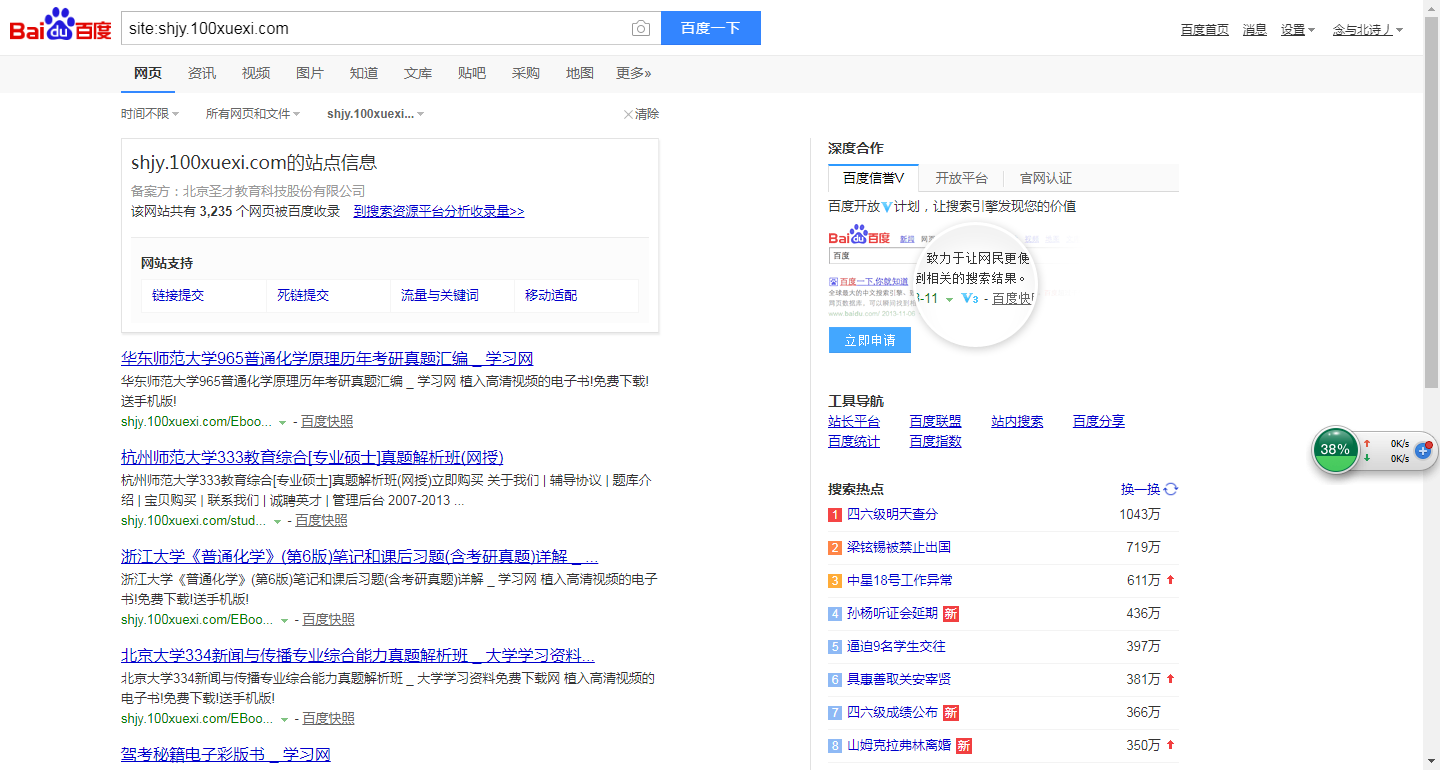This screenshot has width=1440, height=770.
Task: Open 消息 link in top bar
Action: tap(1255, 30)
